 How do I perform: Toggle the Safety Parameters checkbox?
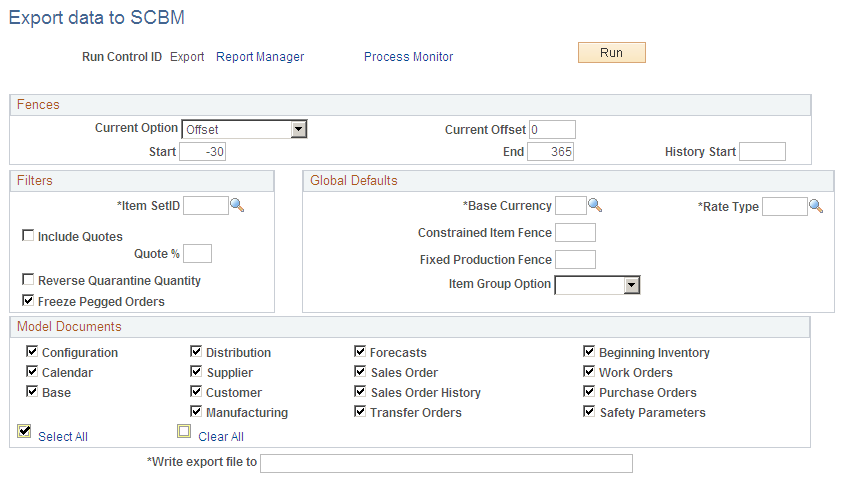[x=589, y=411]
